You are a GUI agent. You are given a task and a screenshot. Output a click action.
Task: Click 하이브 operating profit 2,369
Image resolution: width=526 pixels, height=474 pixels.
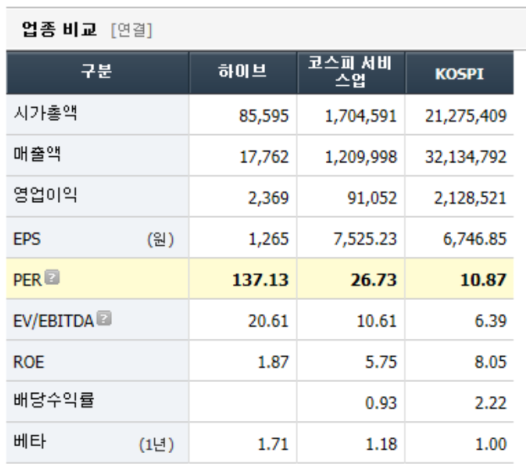268,198
